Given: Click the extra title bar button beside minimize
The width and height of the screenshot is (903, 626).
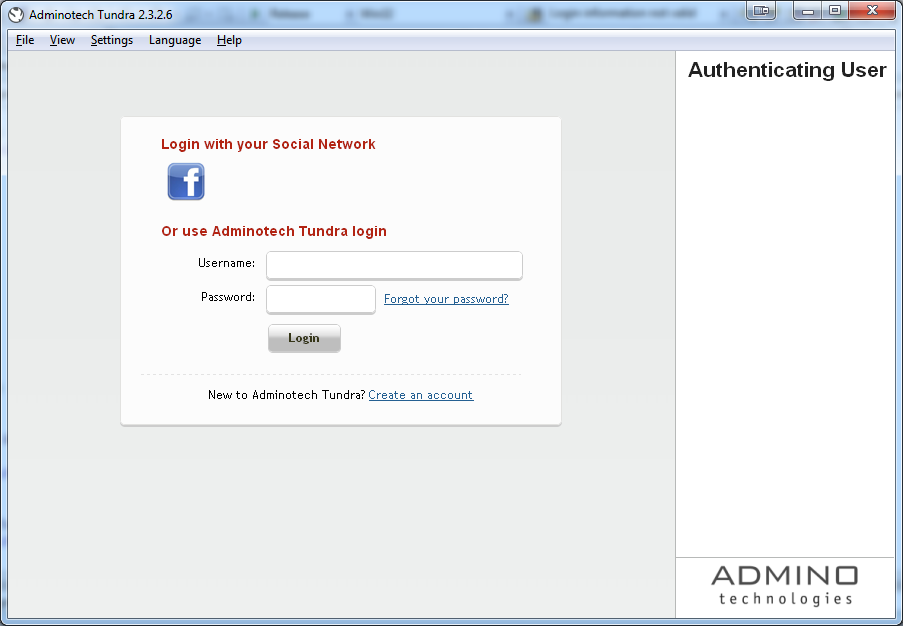Looking at the screenshot, I should point(762,10).
